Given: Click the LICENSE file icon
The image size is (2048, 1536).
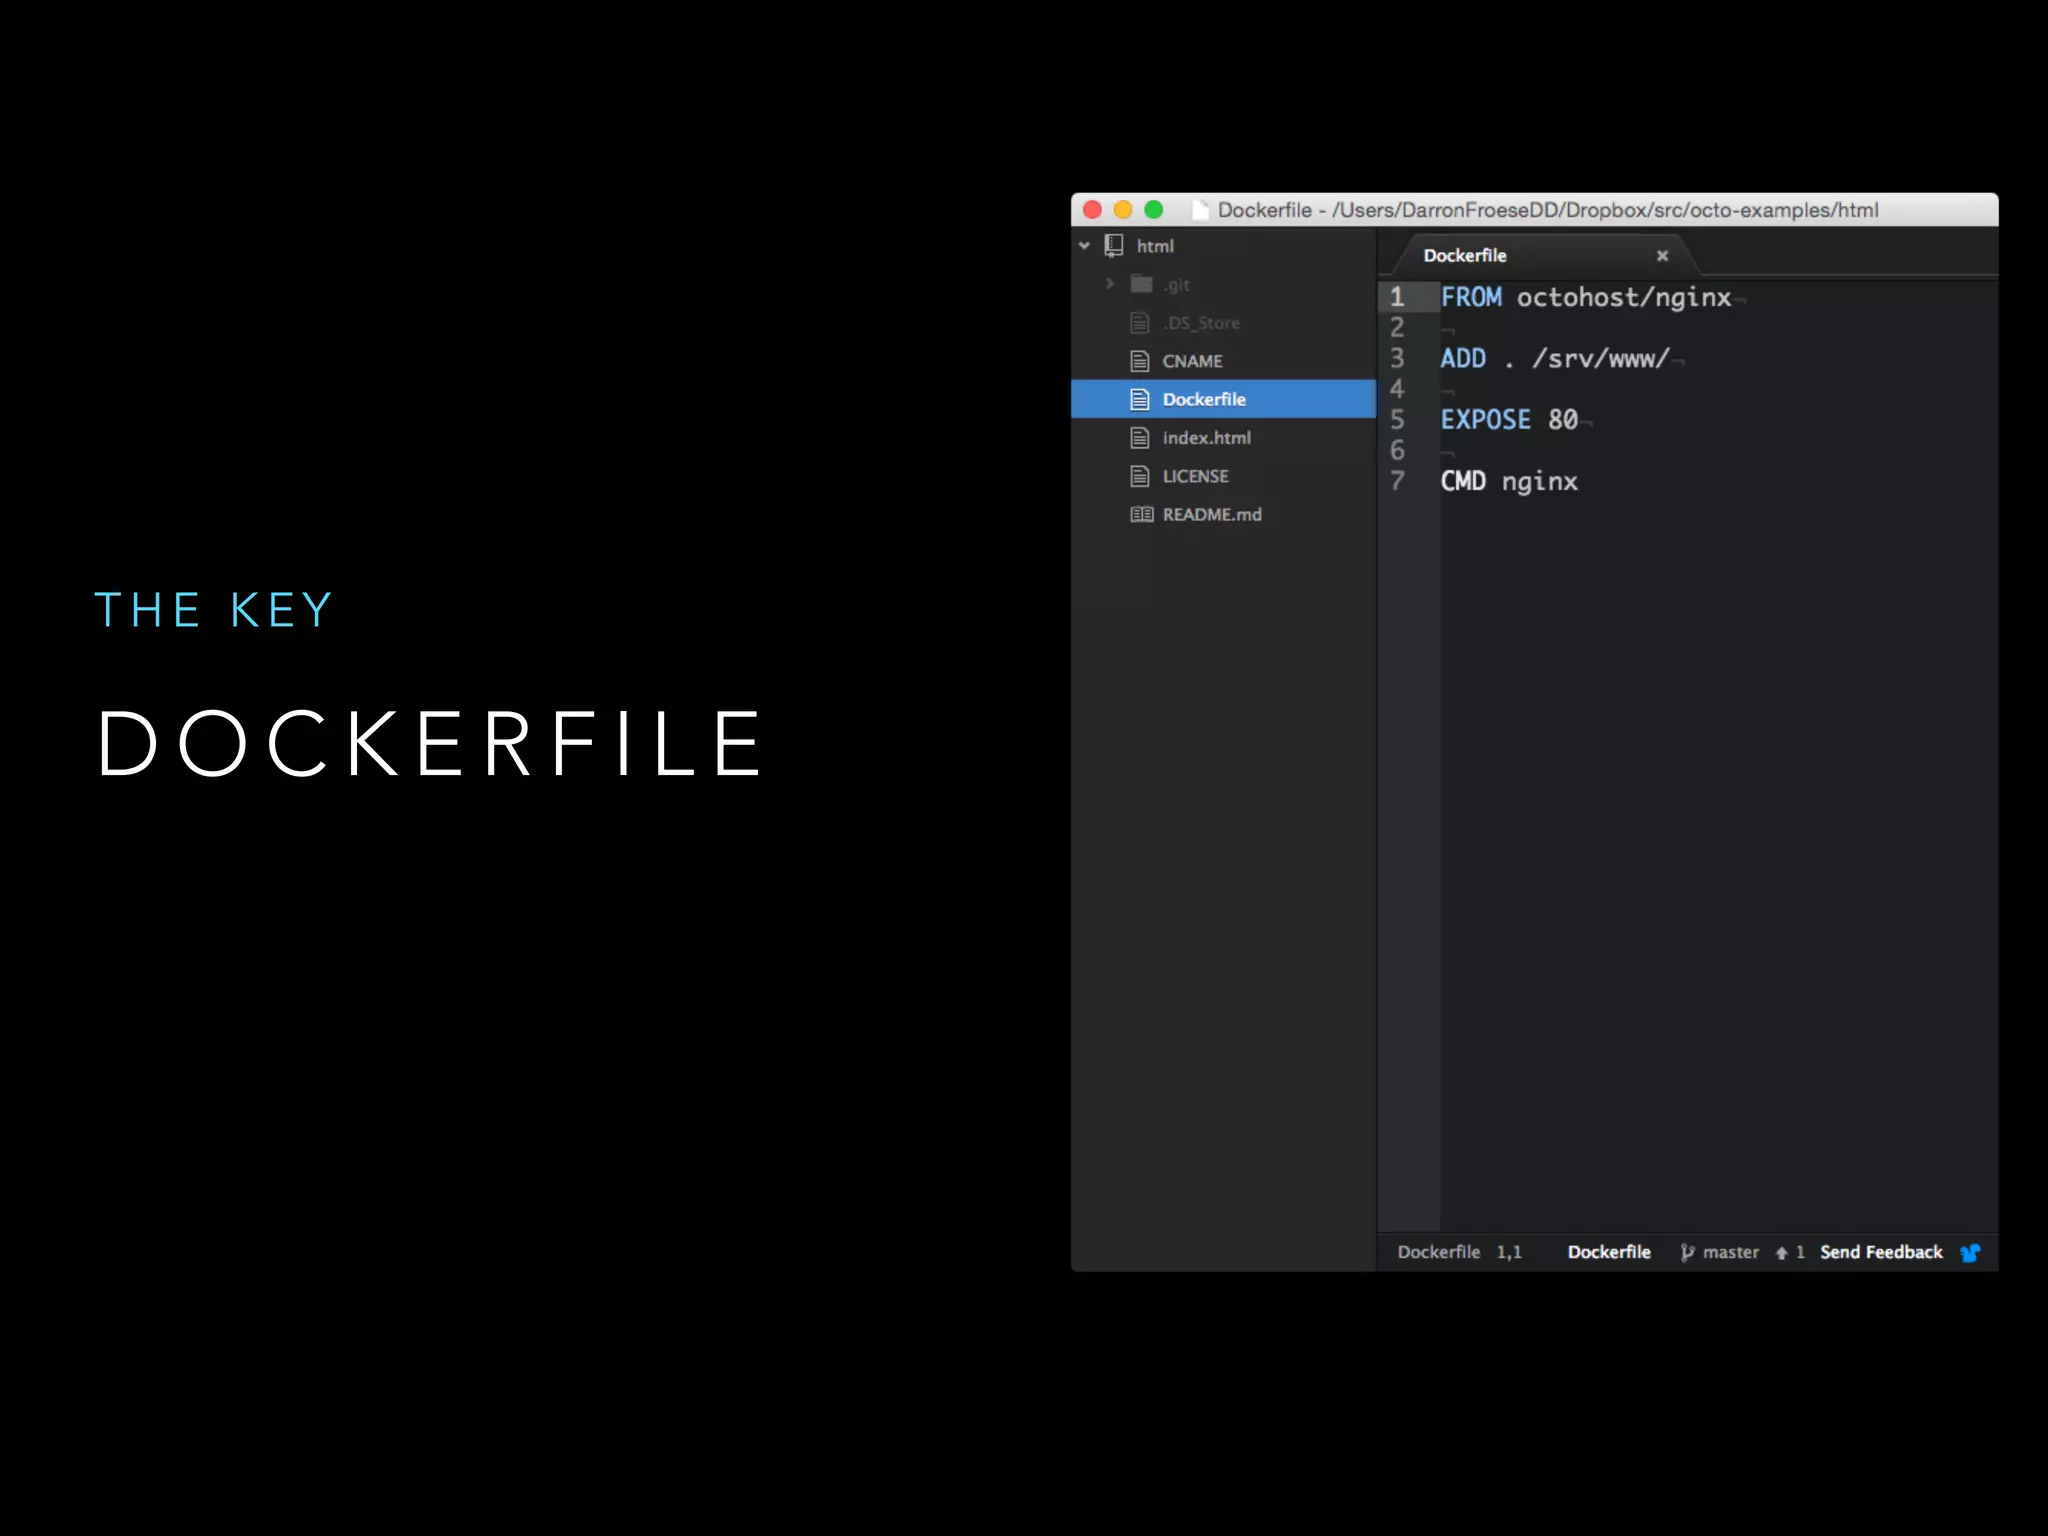Looking at the screenshot, I should (1140, 476).
